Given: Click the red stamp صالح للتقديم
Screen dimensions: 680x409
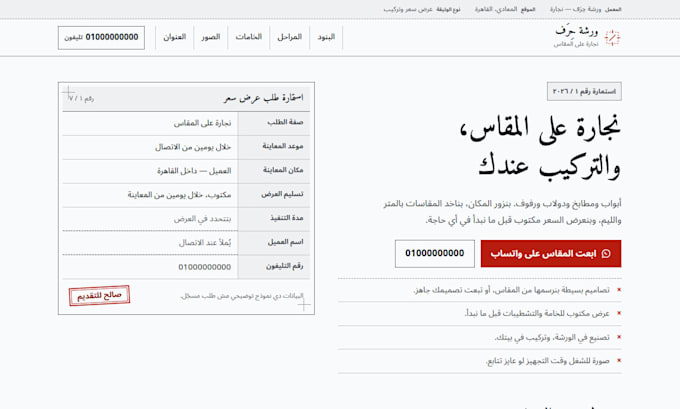Looking at the screenshot, I should click(99, 295).
